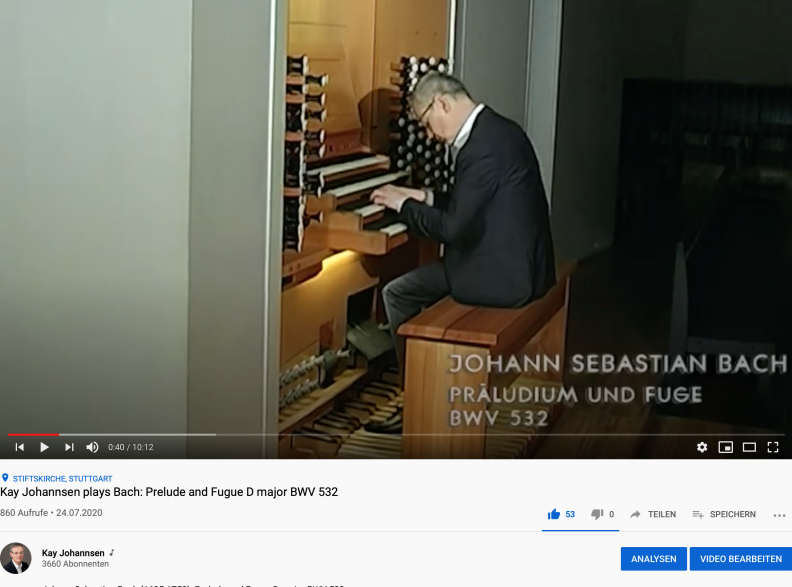Open Kay Johannsen channel name

(x=73, y=553)
